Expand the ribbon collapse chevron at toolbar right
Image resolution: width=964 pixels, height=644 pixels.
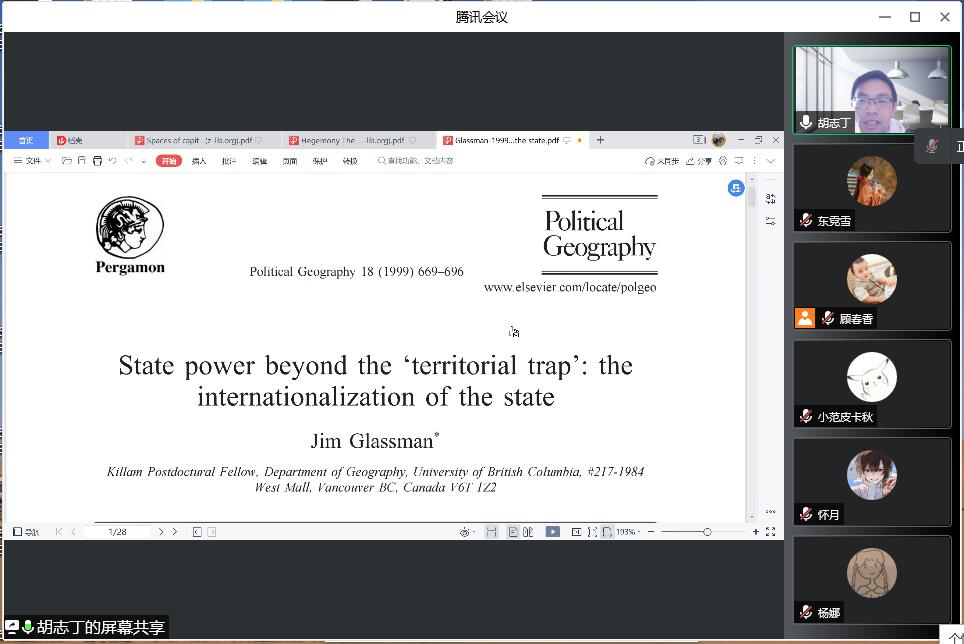click(771, 161)
